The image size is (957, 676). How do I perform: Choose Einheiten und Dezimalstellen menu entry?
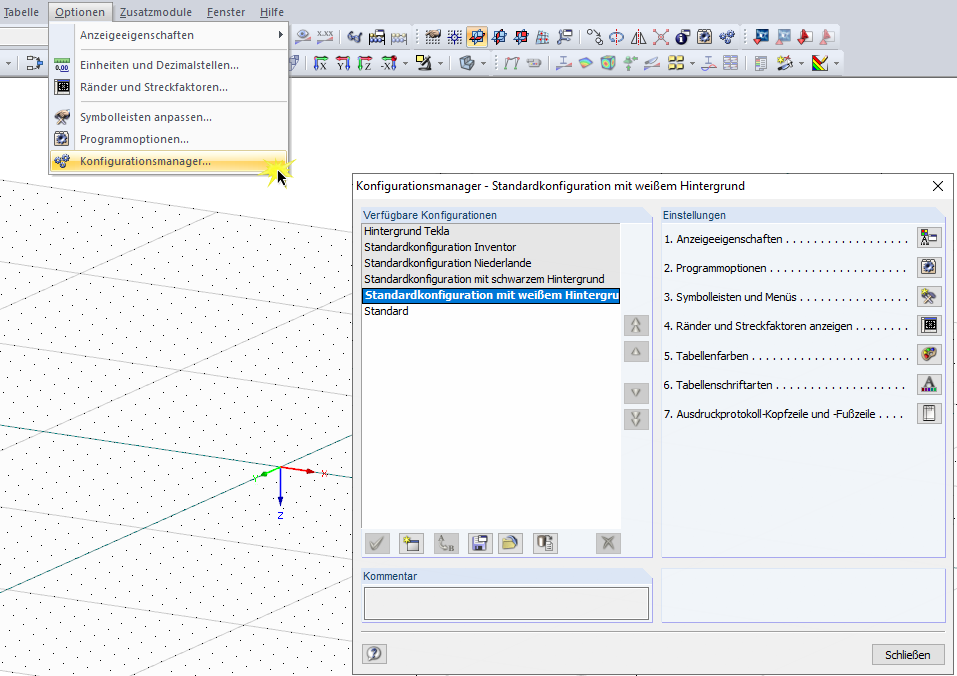pos(159,65)
